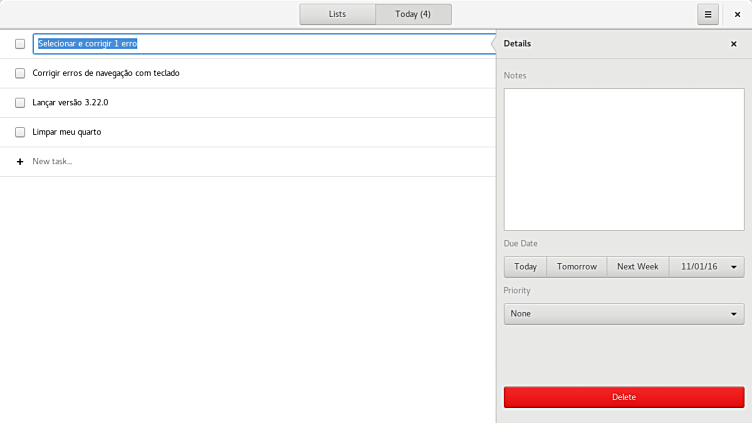Expand the Priority dropdown set to None
The width and height of the screenshot is (752, 423).
click(624, 314)
